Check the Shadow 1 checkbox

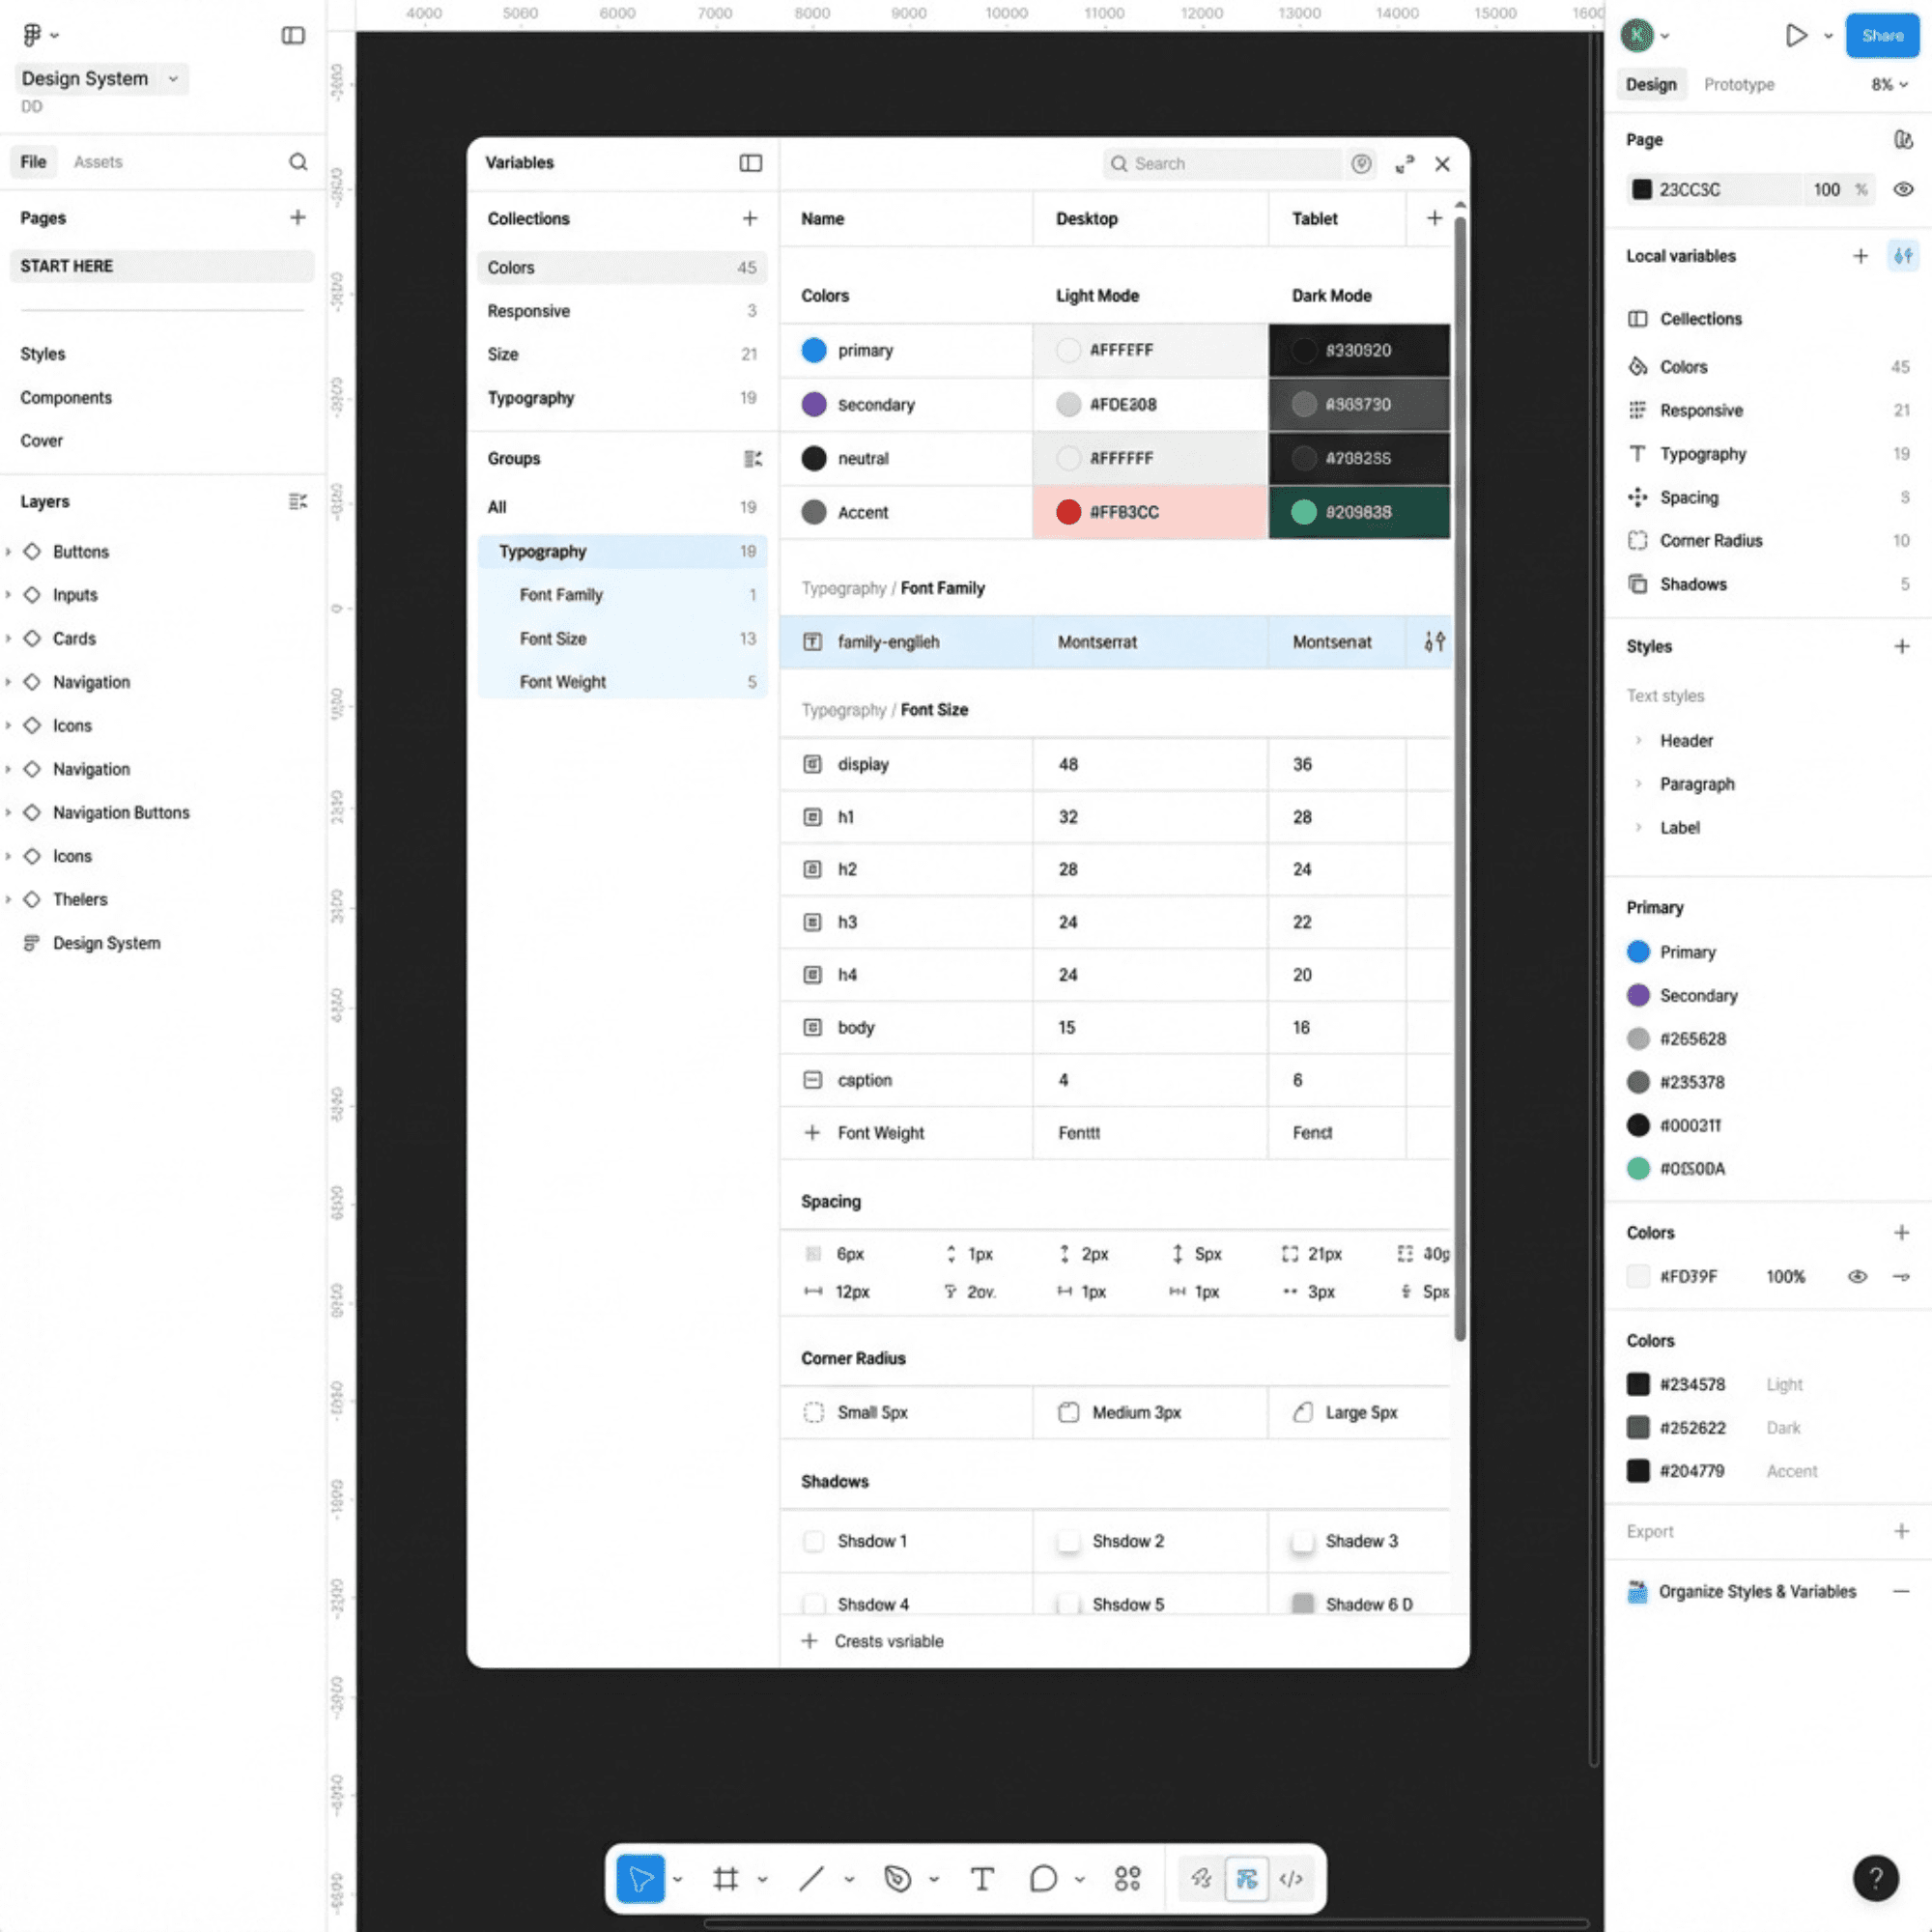point(814,1541)
